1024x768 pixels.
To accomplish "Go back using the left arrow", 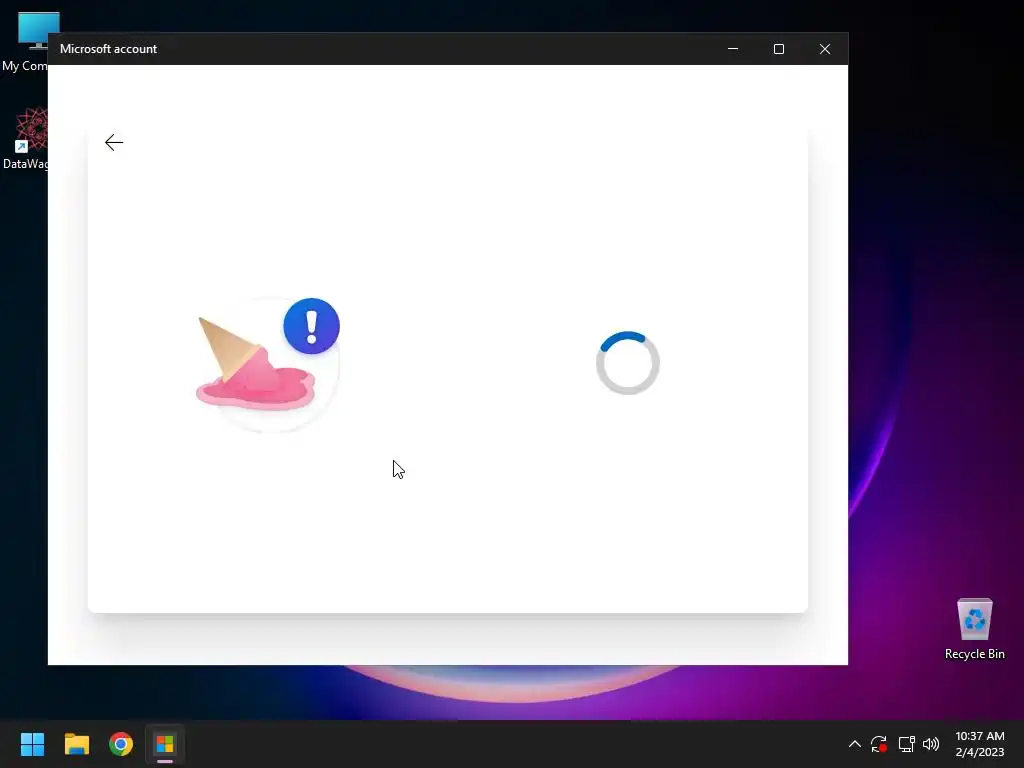I will [114, 142].
